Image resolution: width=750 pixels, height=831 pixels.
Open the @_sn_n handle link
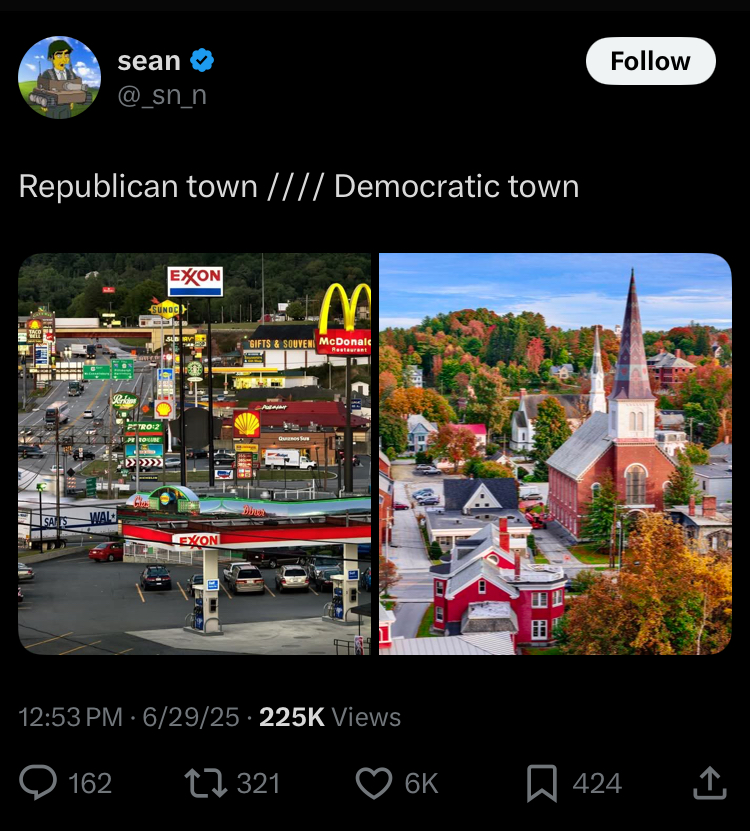pos(162,96)
